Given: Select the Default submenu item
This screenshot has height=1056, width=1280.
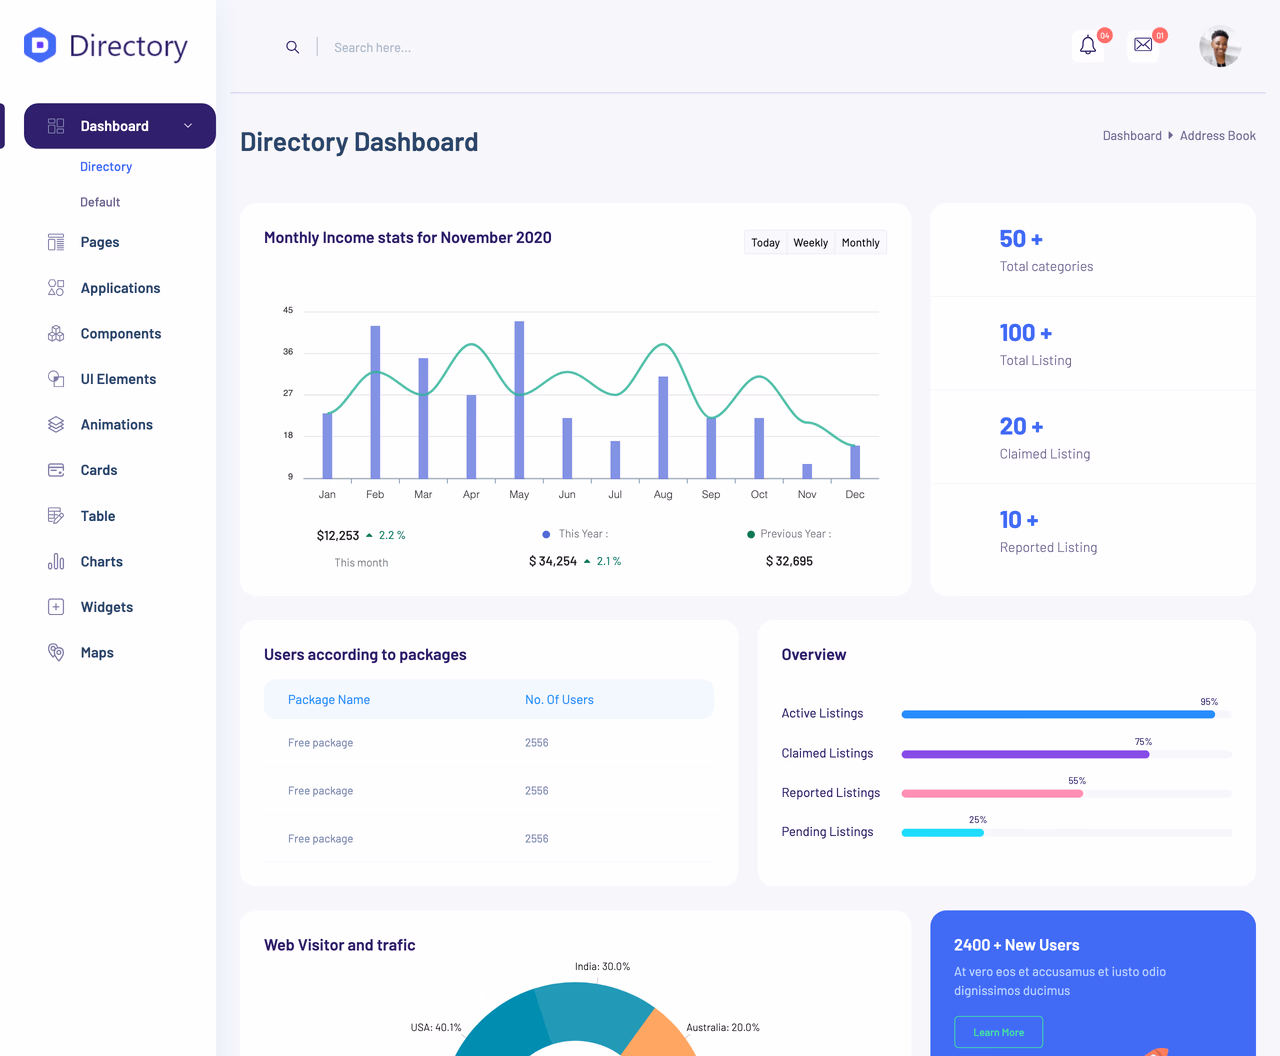Looking at the screenshot, I should coord(100,202).
